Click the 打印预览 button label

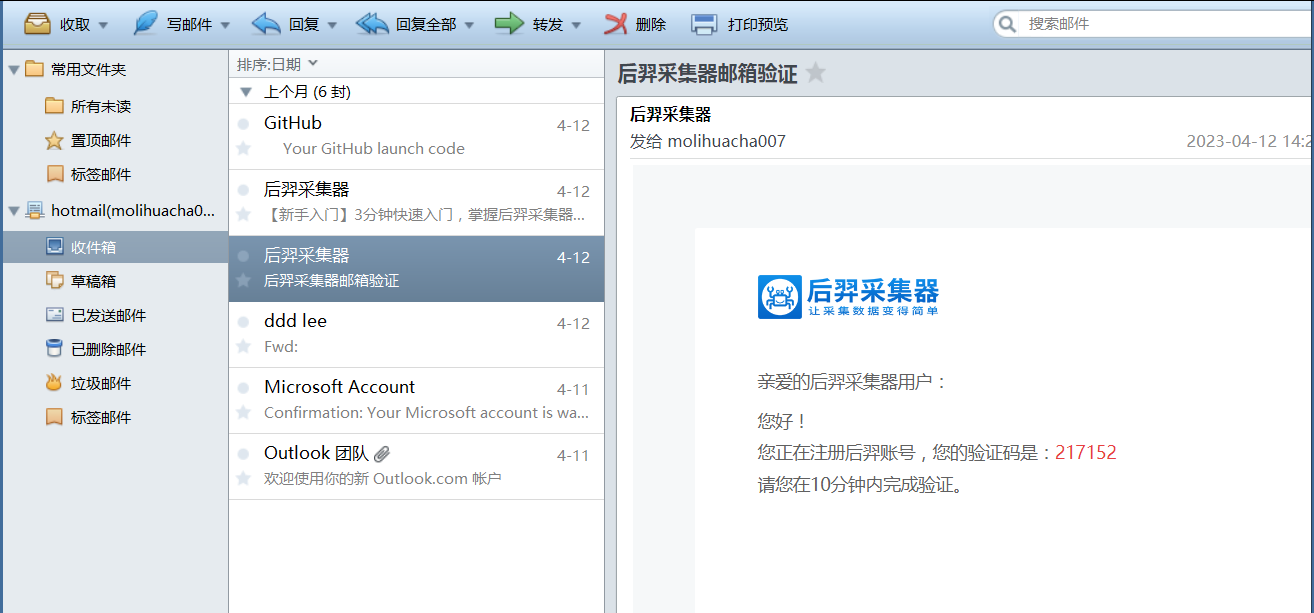click(758, 24)
